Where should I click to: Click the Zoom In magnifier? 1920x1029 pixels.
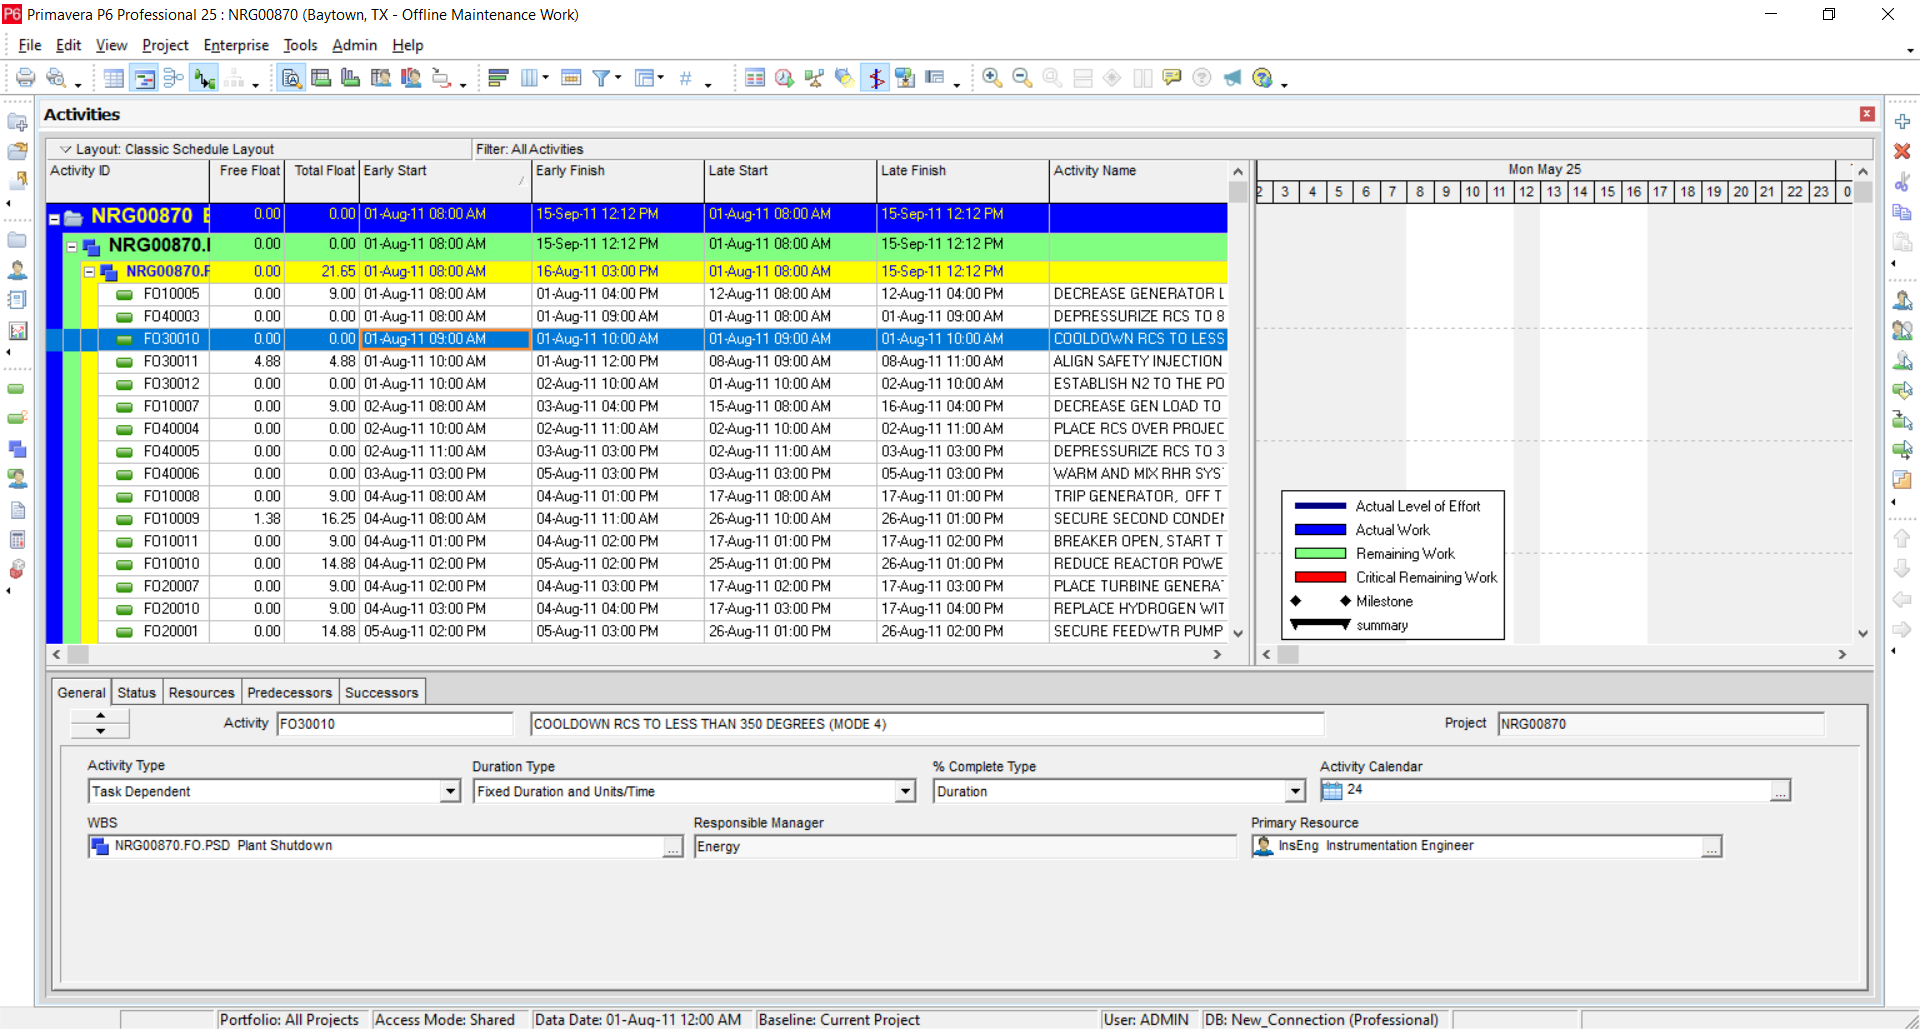tap(992, 78)
